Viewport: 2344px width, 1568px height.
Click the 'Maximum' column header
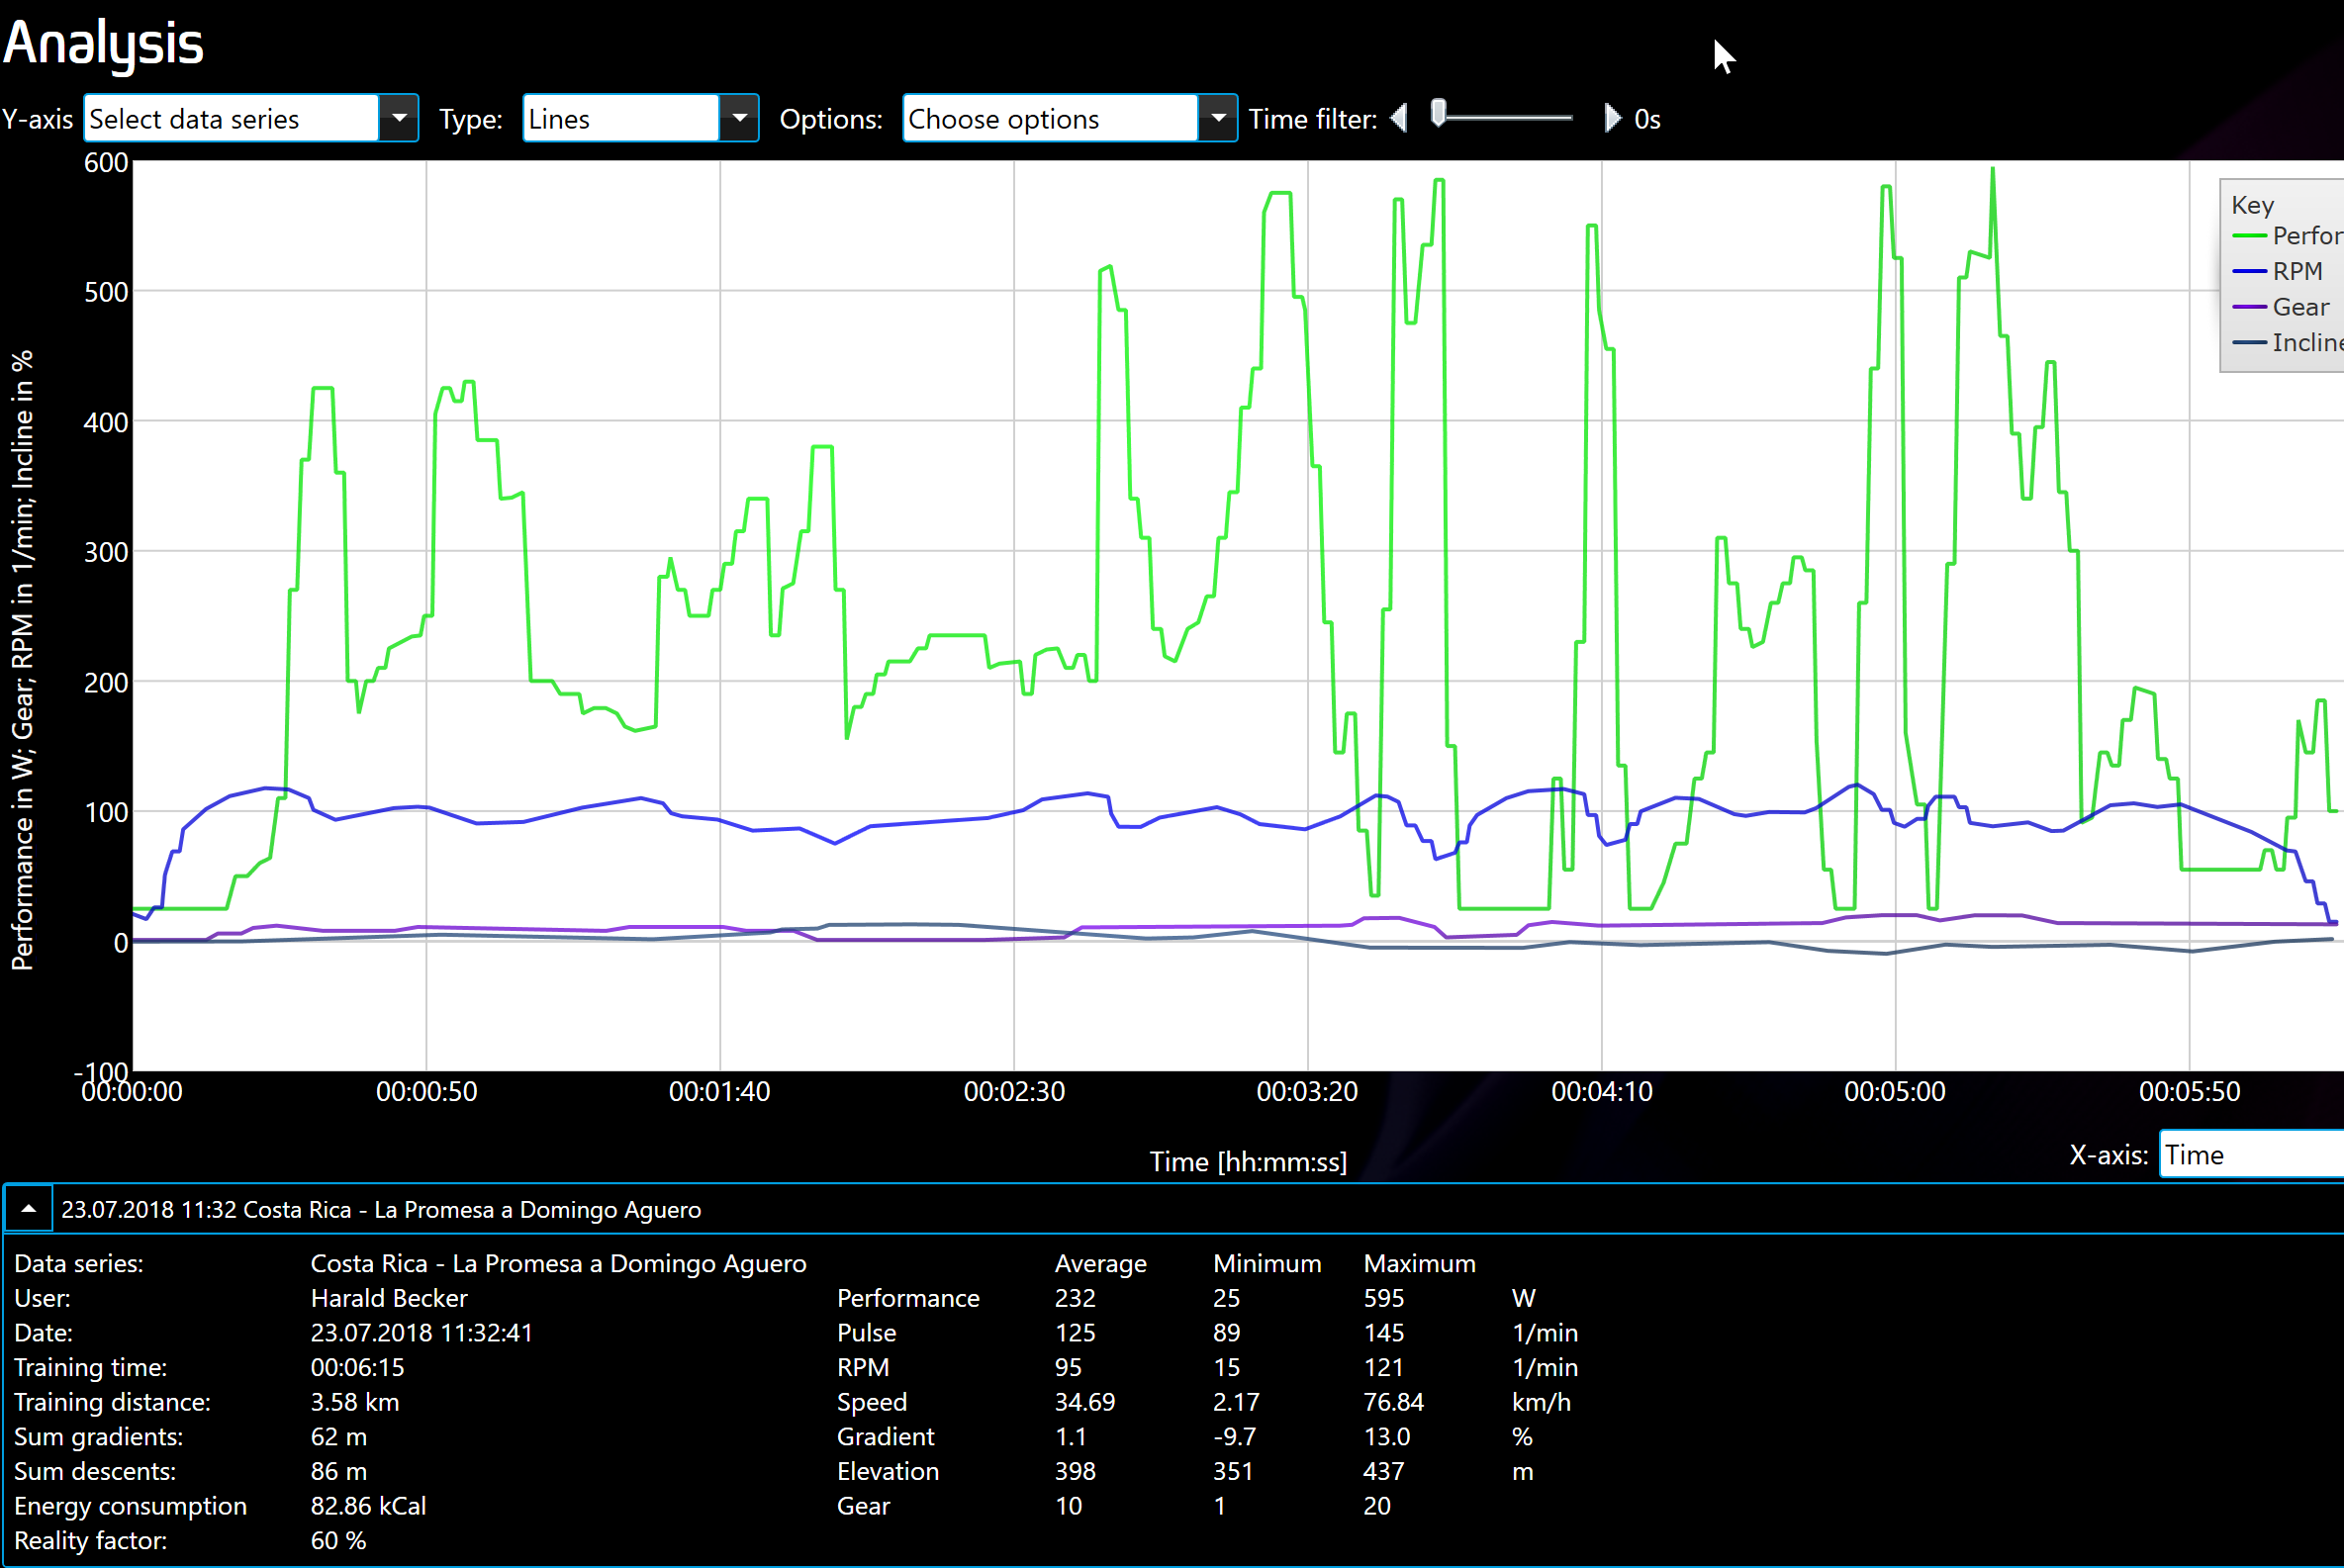[1419, 1263]
